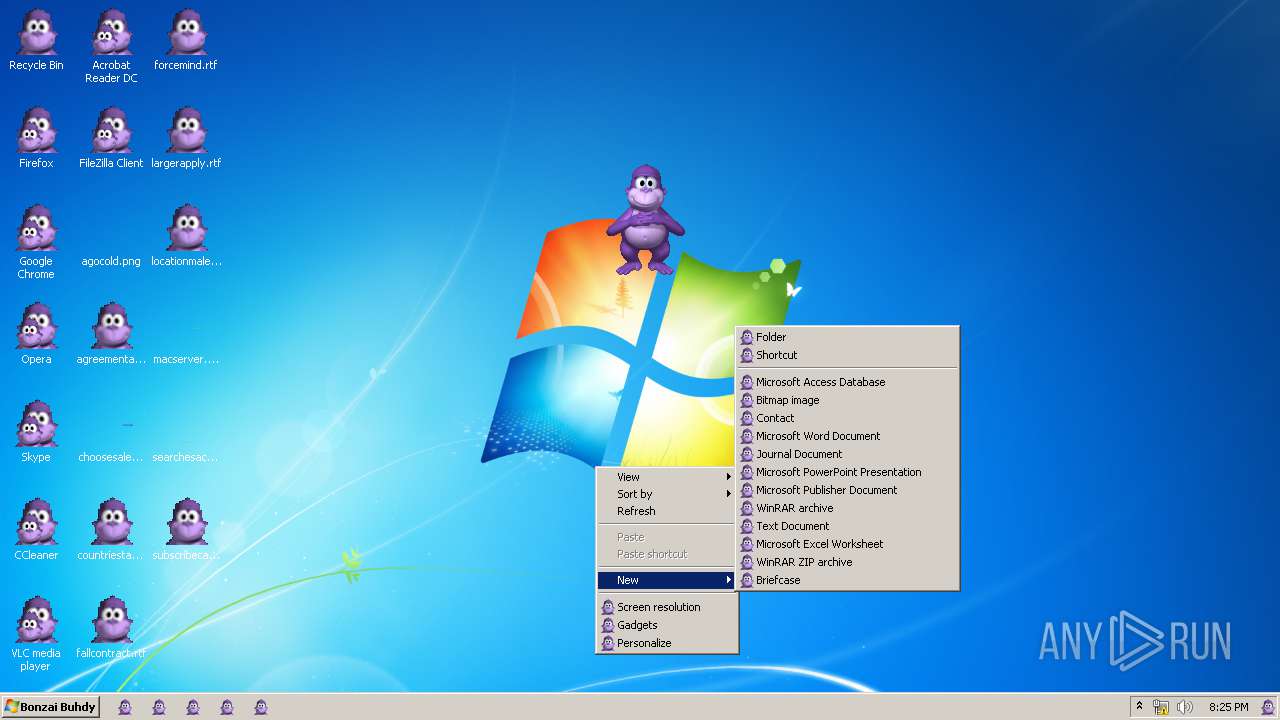Viewport: 1280px width, 720px height.
Task: Select the agocold.png file label
Action: [x=111, y=262]
